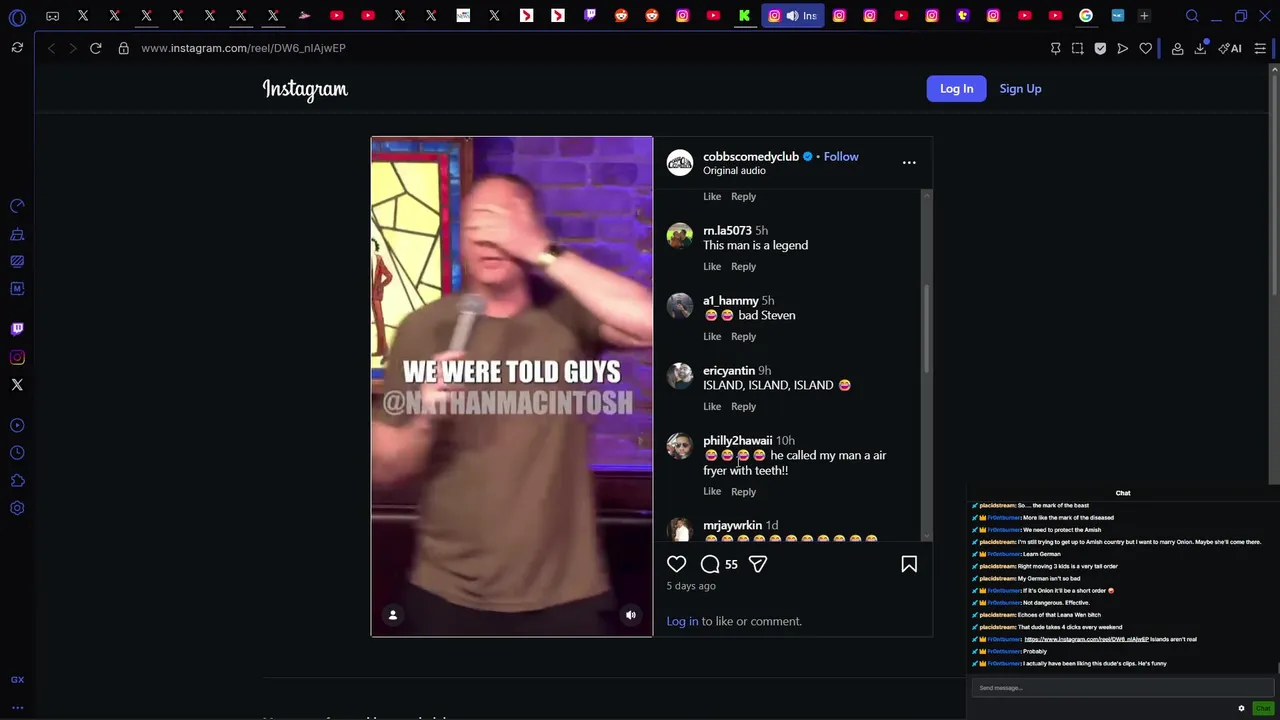Open the X sidebar panel
The width and height of the screenshot is (1280, 720).
click(x=17, y=385)
